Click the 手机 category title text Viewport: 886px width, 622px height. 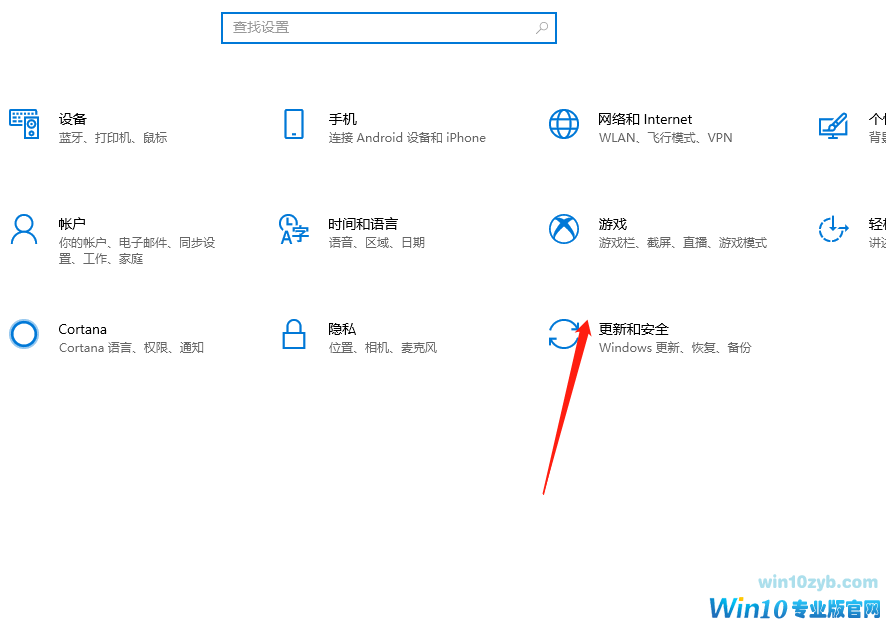click(342, 119)
